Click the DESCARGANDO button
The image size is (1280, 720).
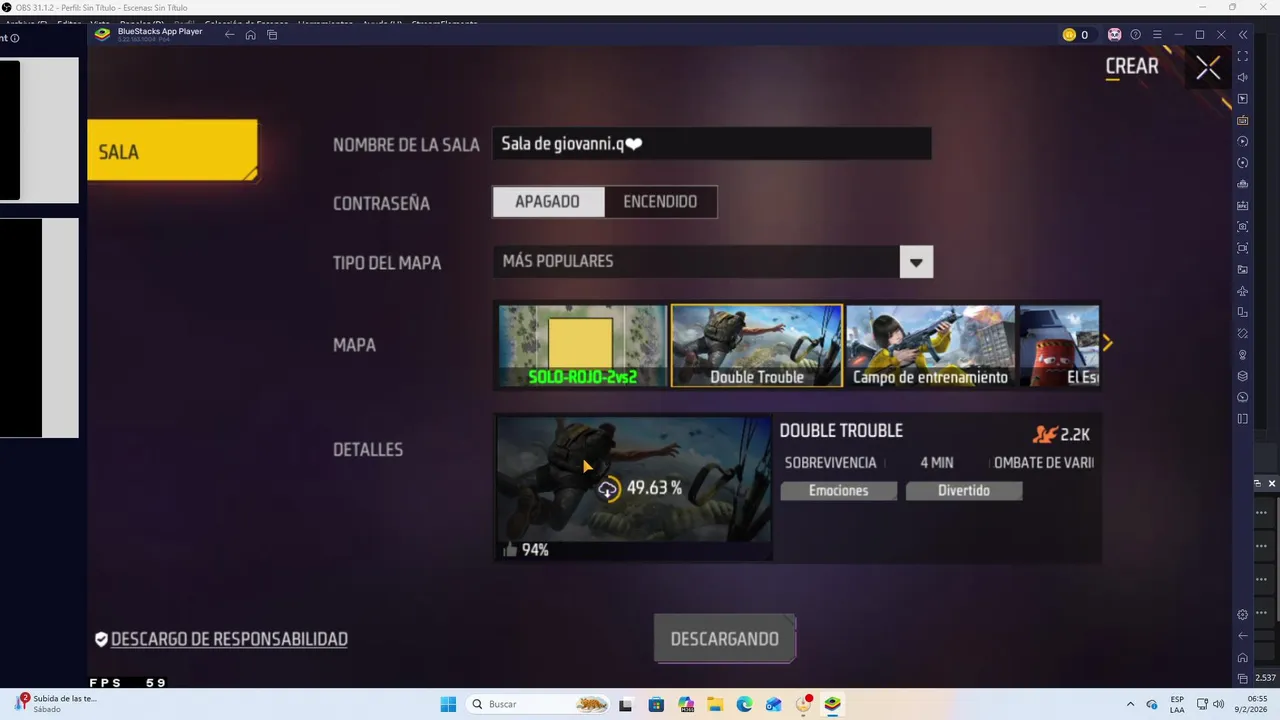pyautogui.click(x=725, y=639)
